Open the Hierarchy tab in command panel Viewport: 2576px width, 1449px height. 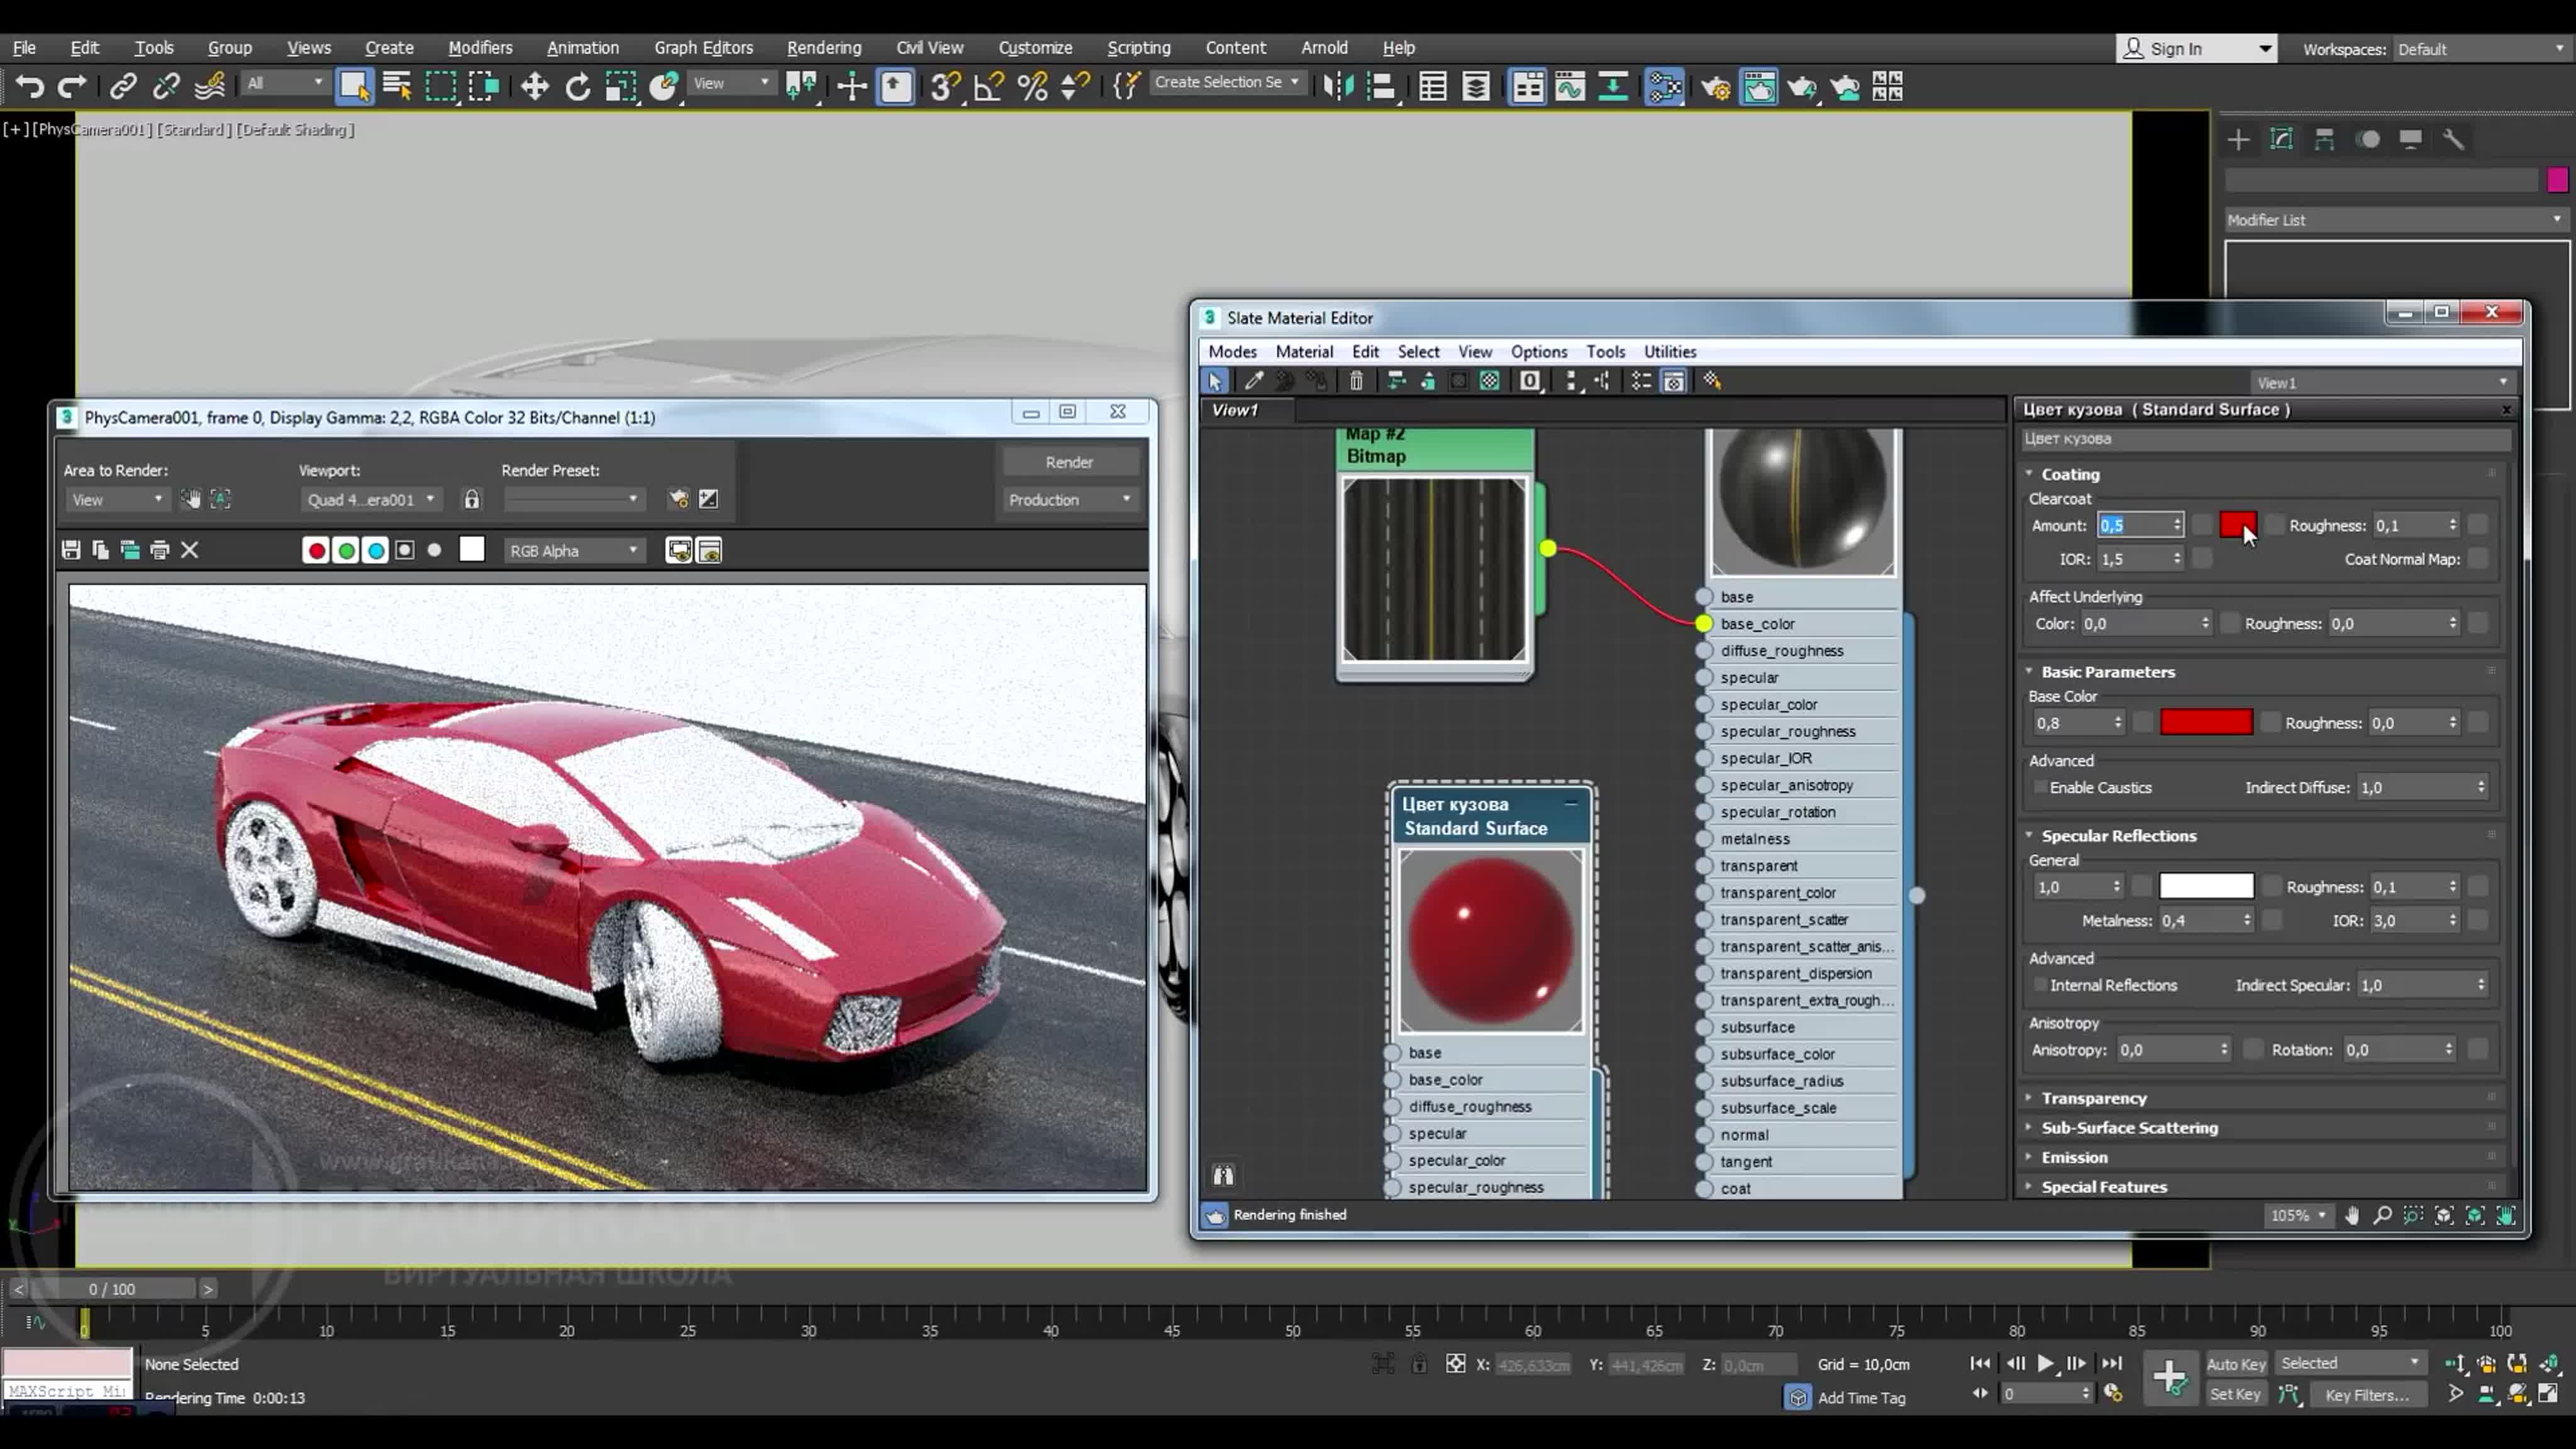click(x=2325, y=139)
